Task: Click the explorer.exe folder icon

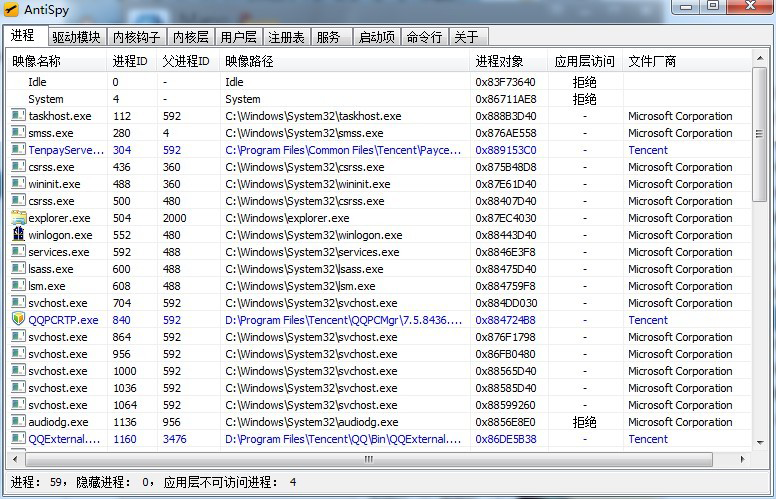Action: click(x=18, y=218)
